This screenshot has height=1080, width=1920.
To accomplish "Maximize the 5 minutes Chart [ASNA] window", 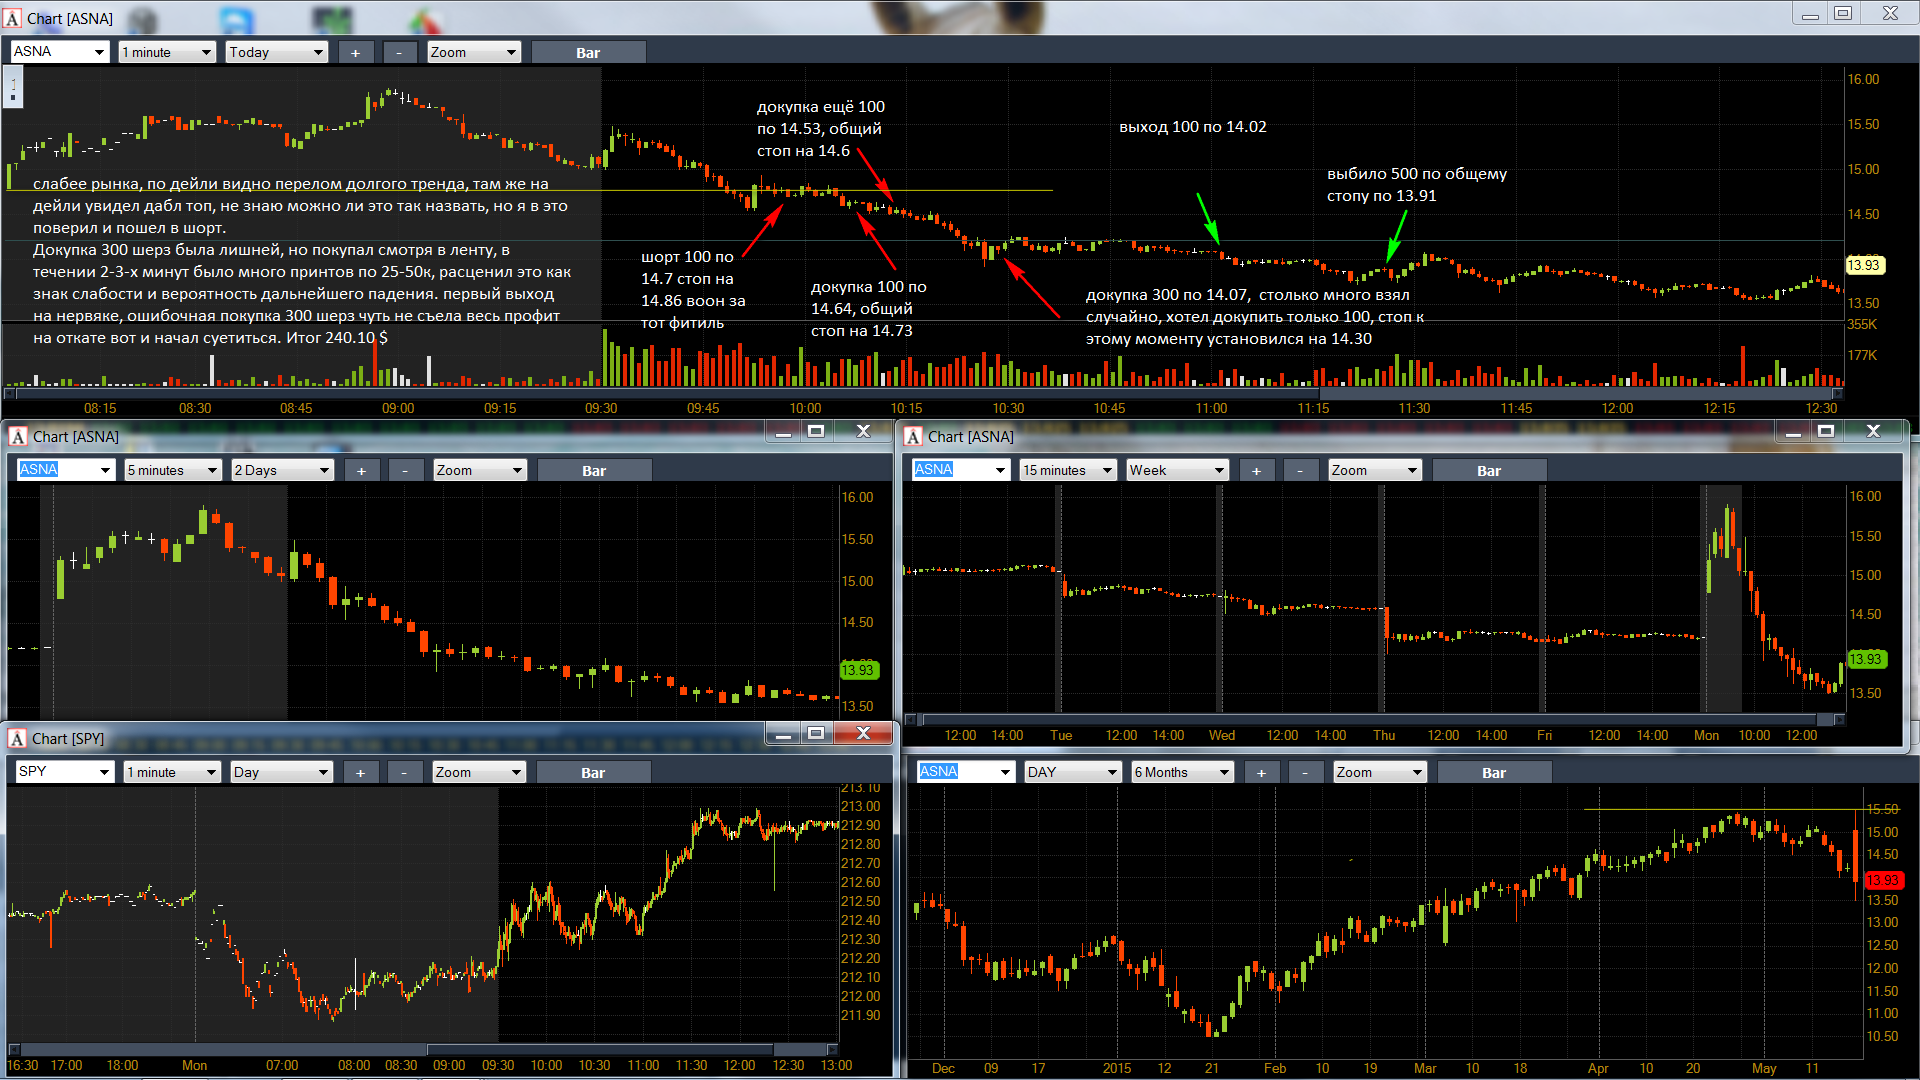I will coord(816,431).
